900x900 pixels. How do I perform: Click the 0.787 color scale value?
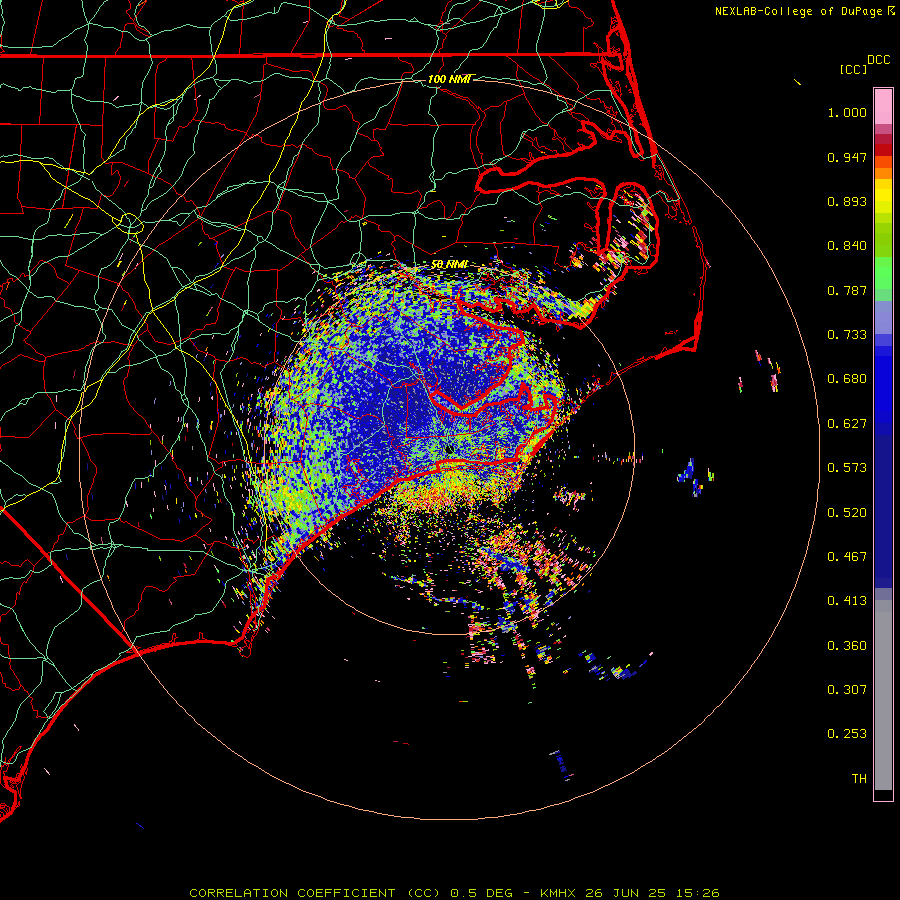[x=847, y=290]
